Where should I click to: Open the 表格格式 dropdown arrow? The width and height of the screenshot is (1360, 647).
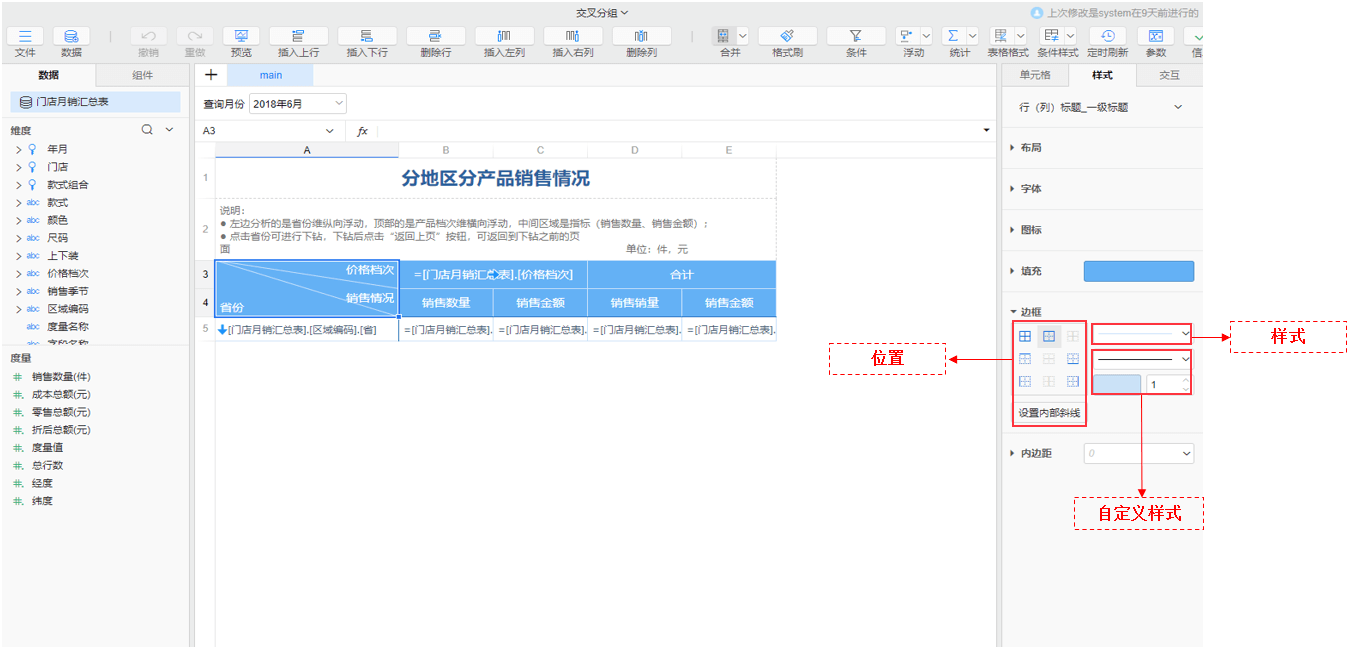click(1019, 36)
